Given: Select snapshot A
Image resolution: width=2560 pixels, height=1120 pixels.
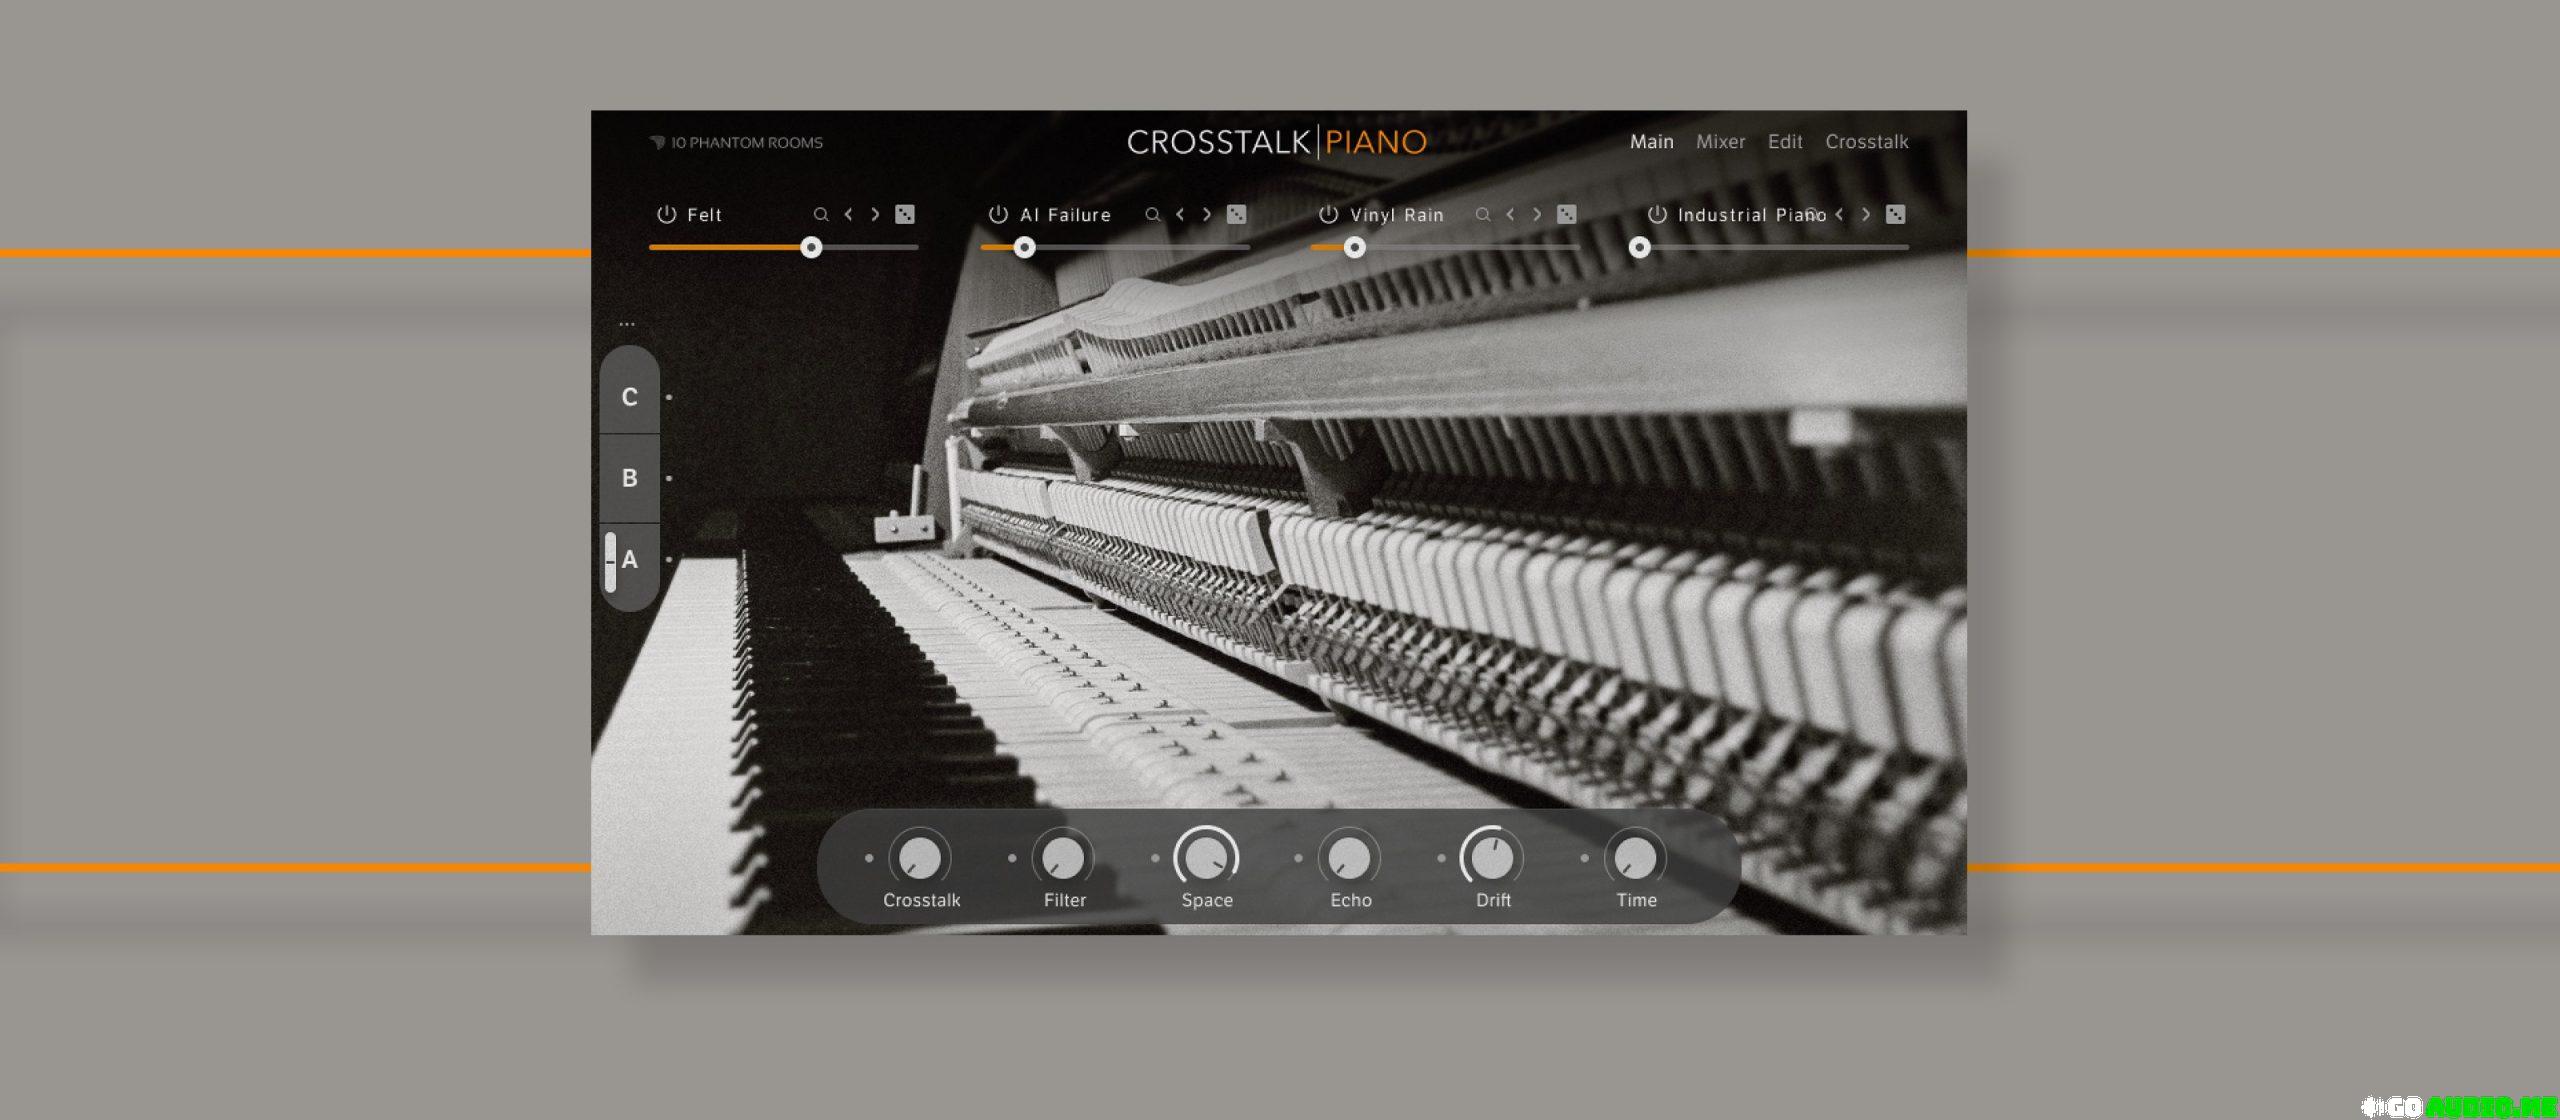Looking at the screenshot, I should 629,559.
